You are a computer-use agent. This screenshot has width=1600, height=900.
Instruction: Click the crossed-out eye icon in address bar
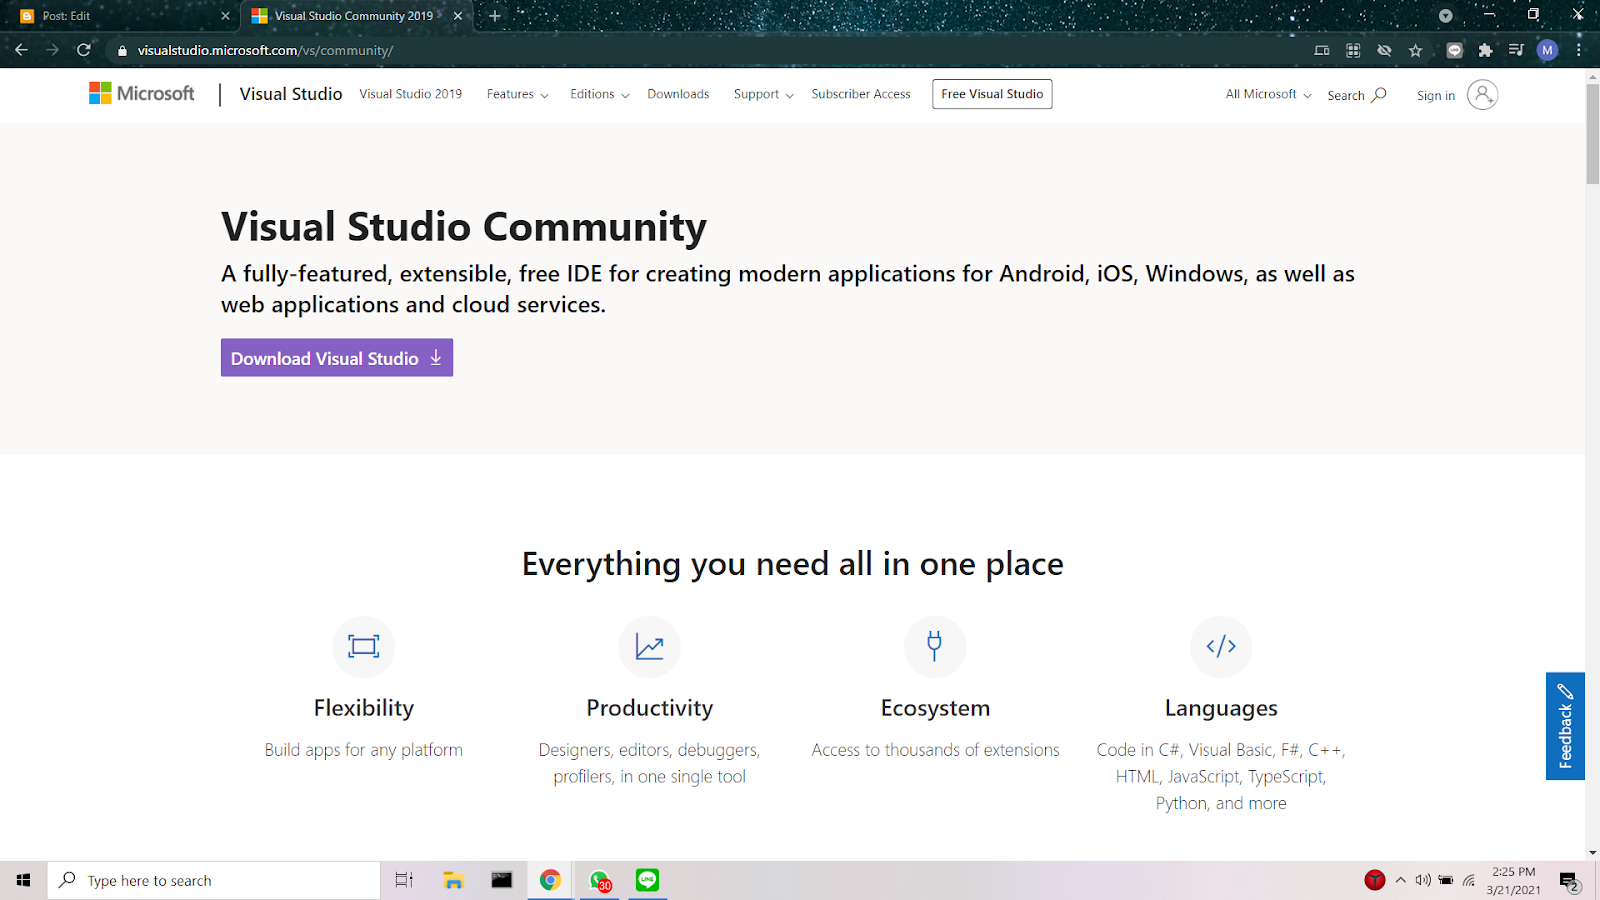point(1384,50)
